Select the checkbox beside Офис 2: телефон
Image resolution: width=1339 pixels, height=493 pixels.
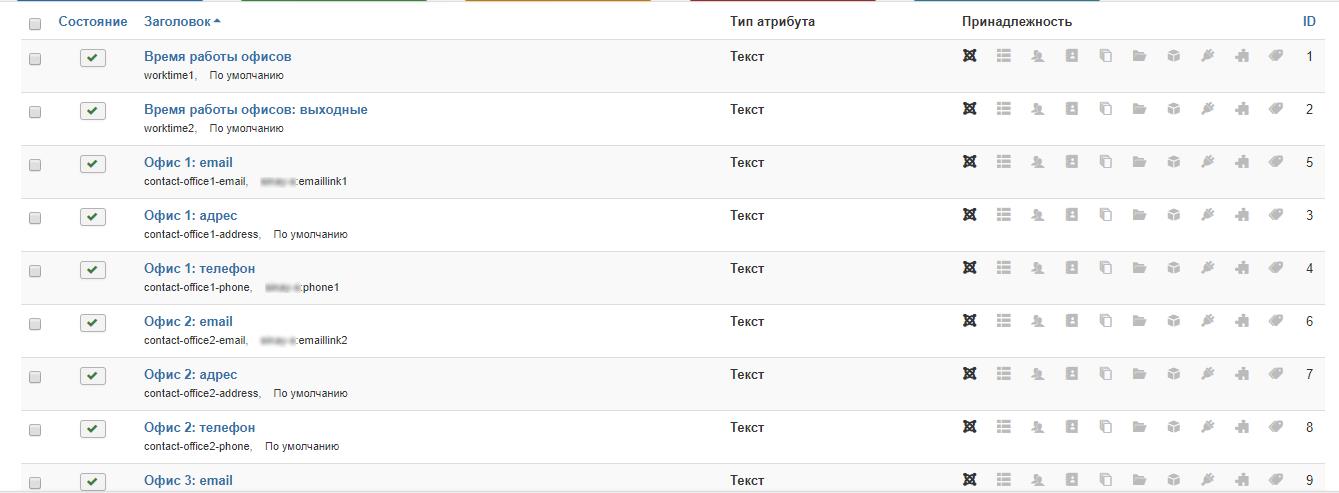[35, 430]
